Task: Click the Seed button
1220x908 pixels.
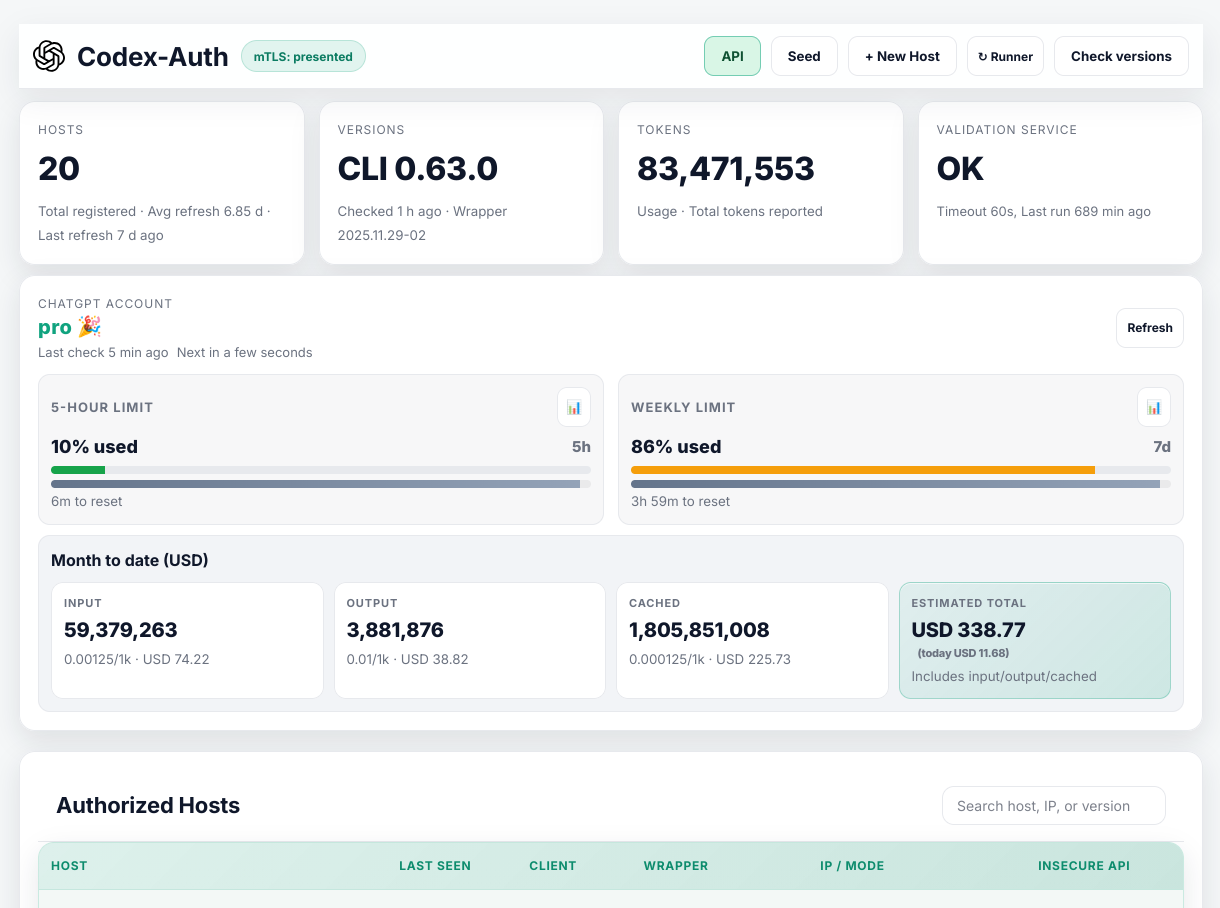Action: point(804,56)
